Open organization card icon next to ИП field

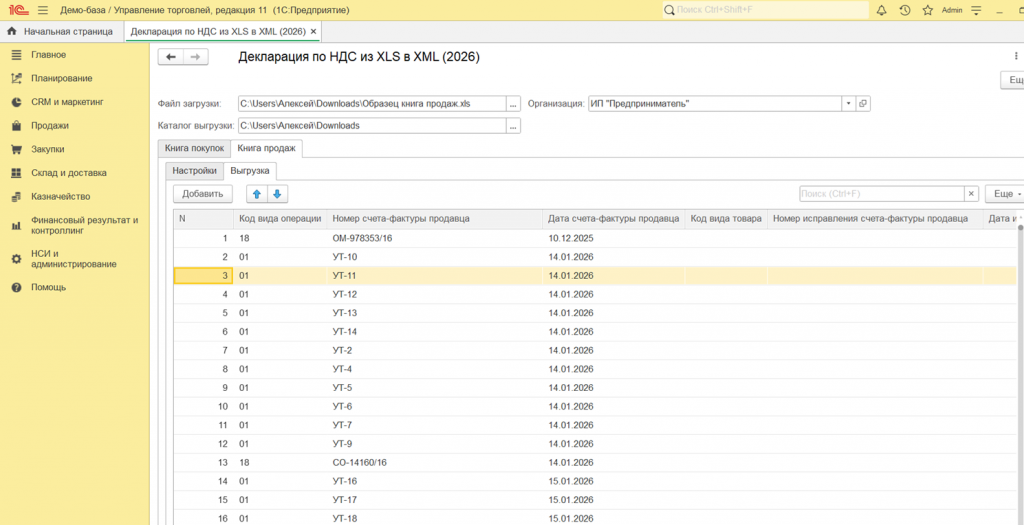pos(863,104)
